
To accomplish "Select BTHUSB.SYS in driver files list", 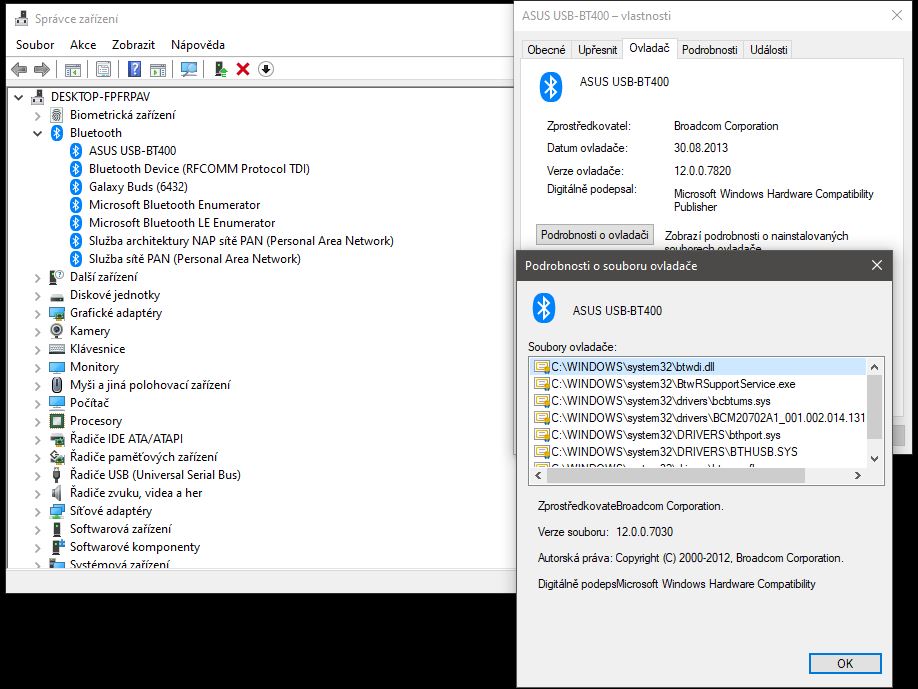I will [x=674, y=452].
